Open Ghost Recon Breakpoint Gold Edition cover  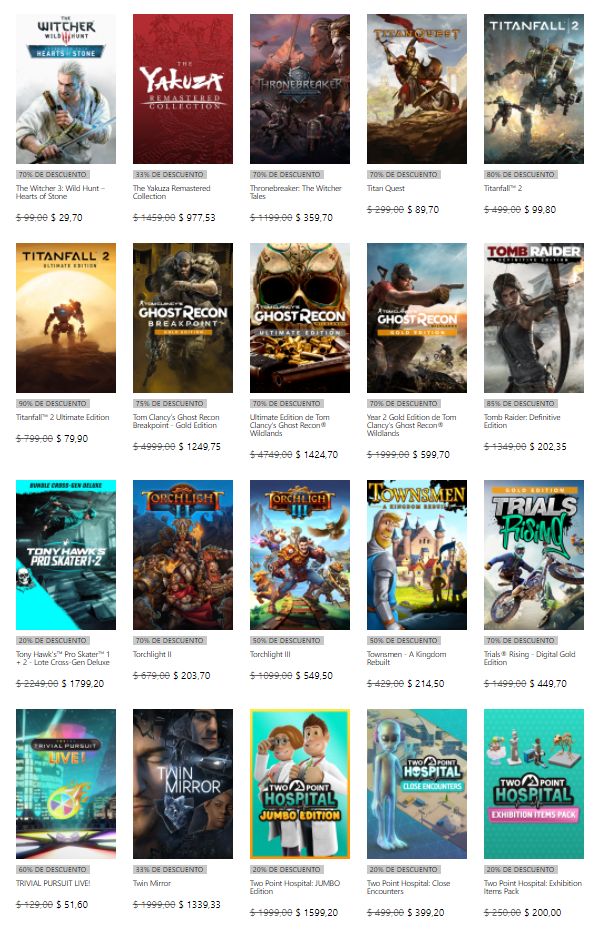coord(183,318)
